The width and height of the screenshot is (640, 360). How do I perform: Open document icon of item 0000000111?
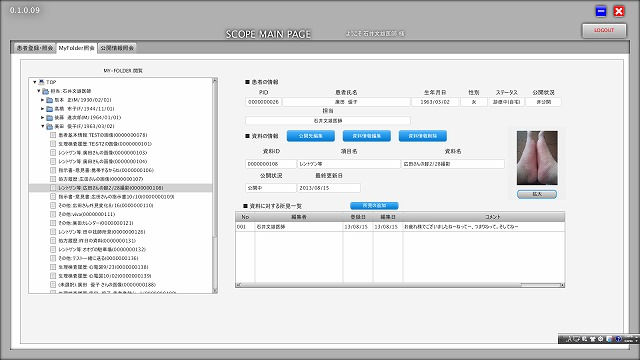[53, 214]
